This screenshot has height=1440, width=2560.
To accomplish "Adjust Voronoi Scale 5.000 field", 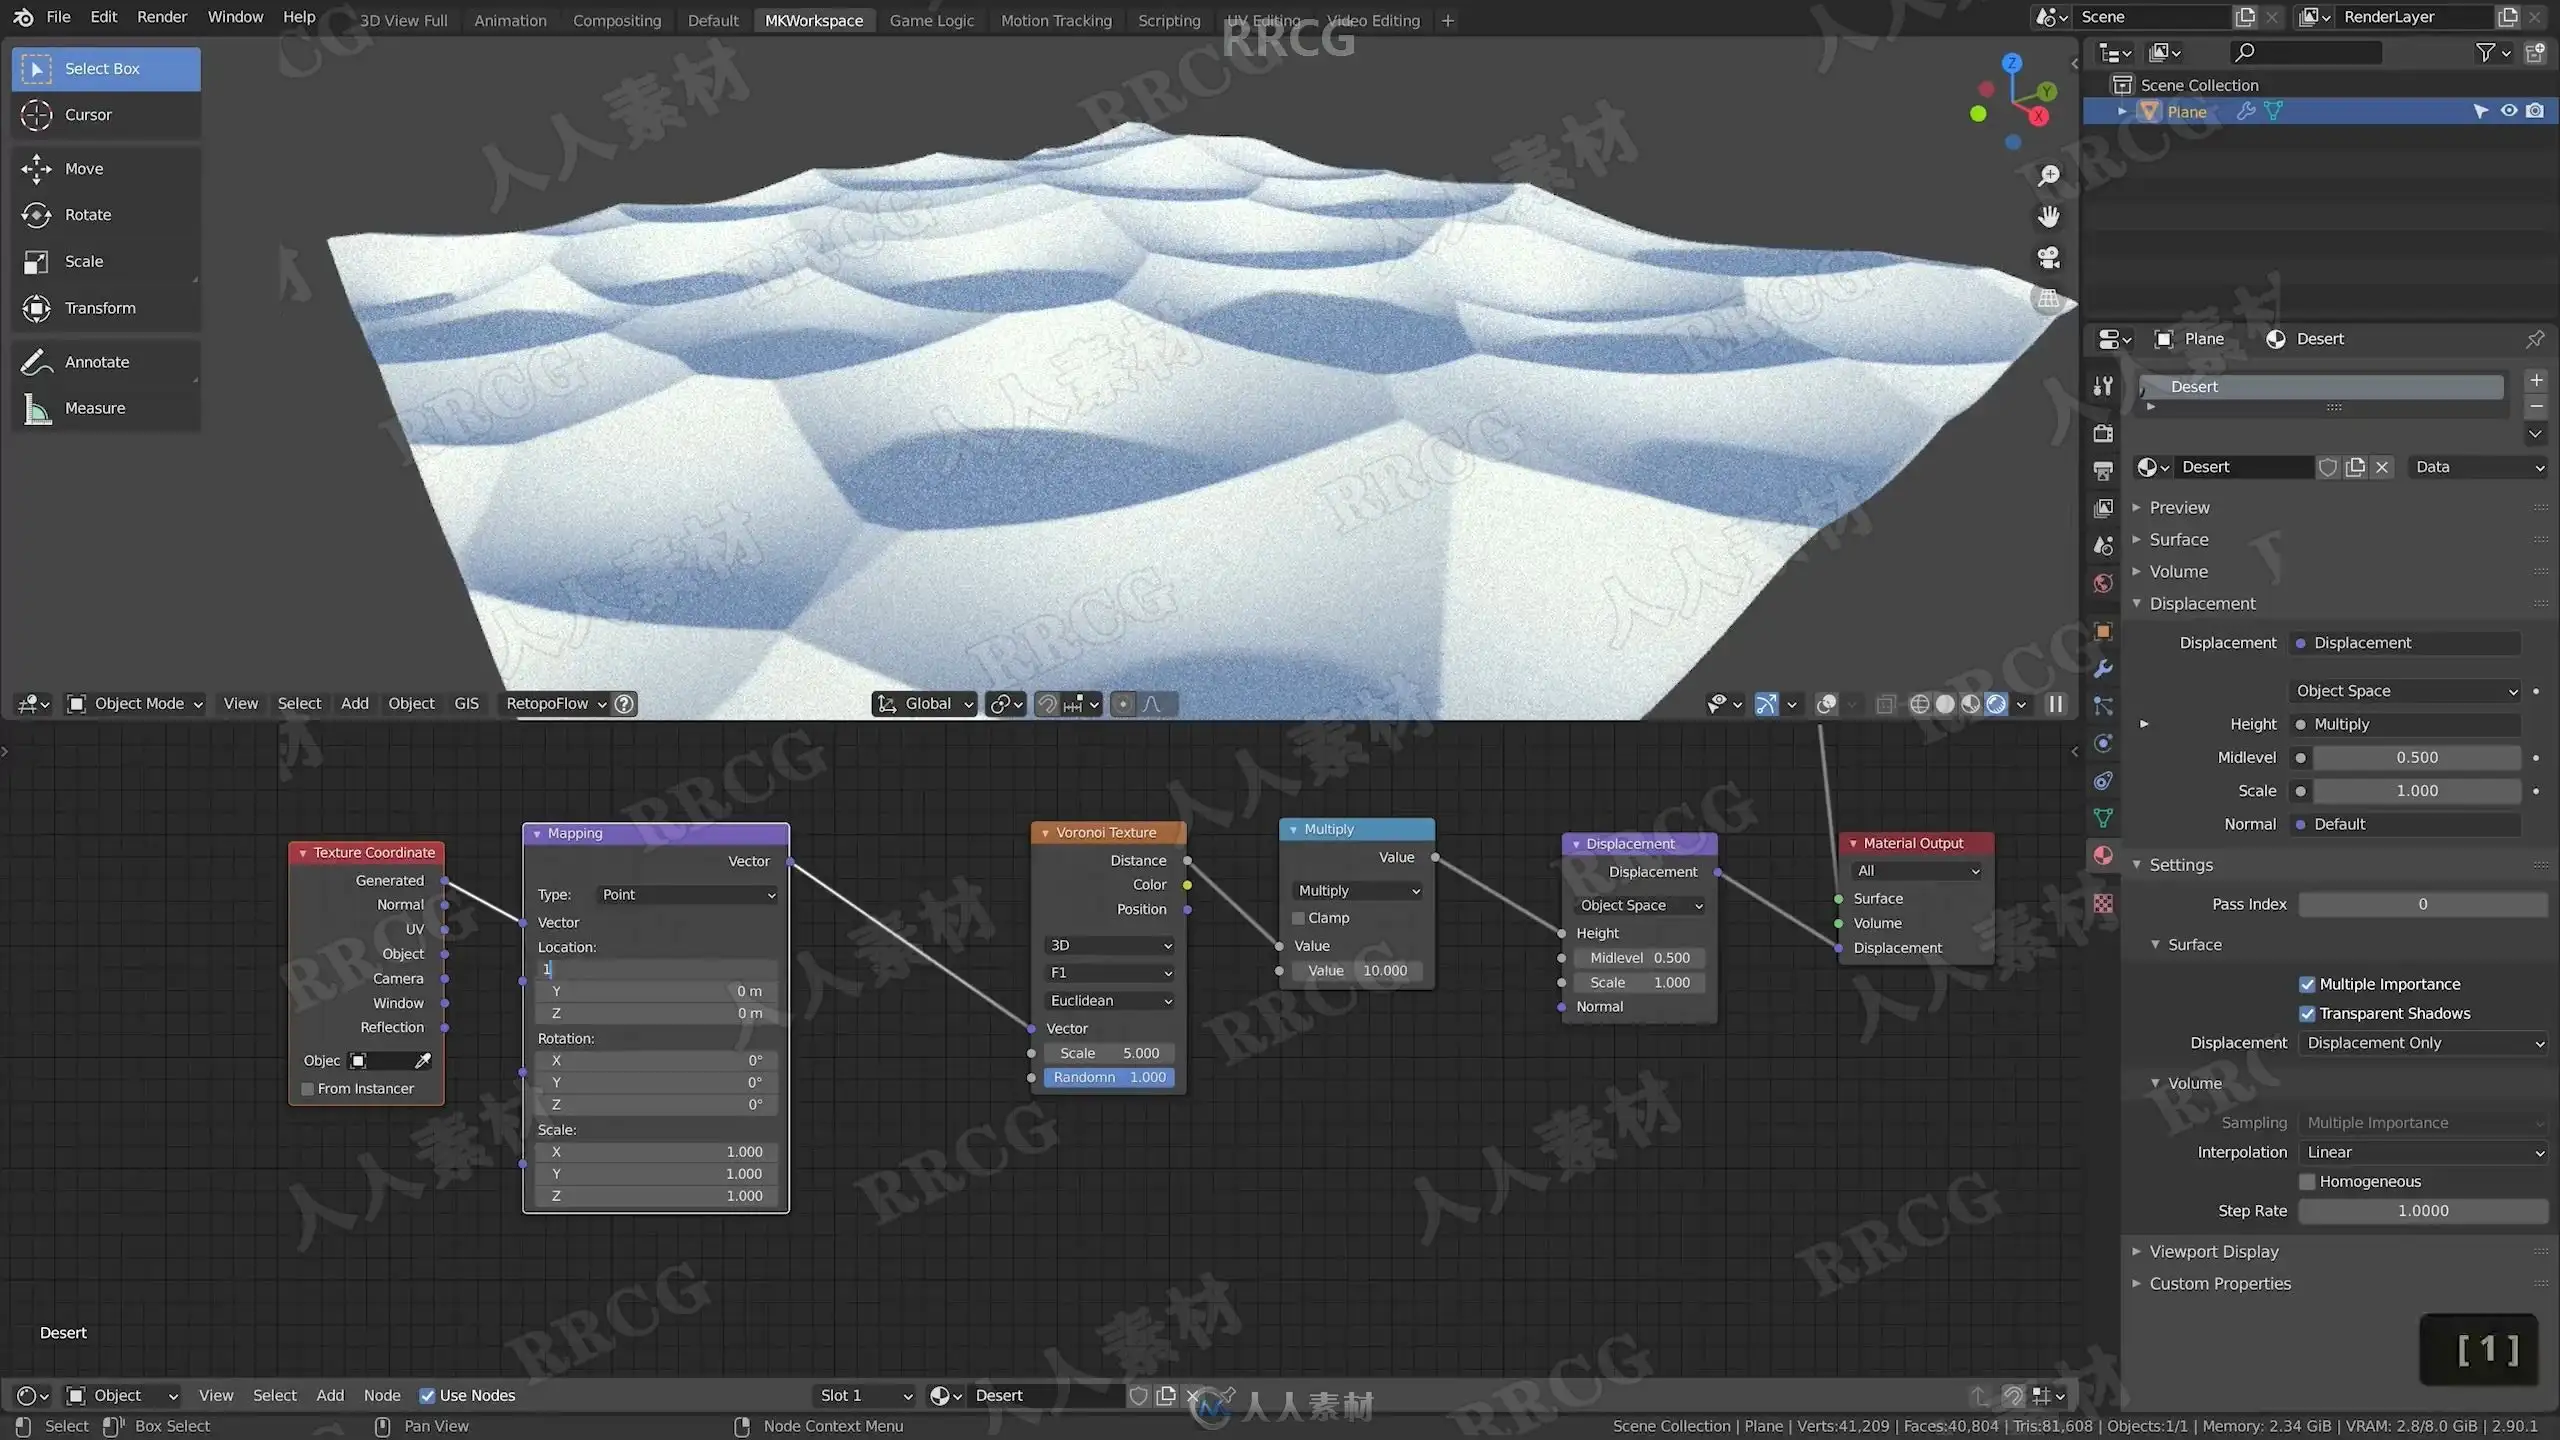I will tap(1109, 1053).
